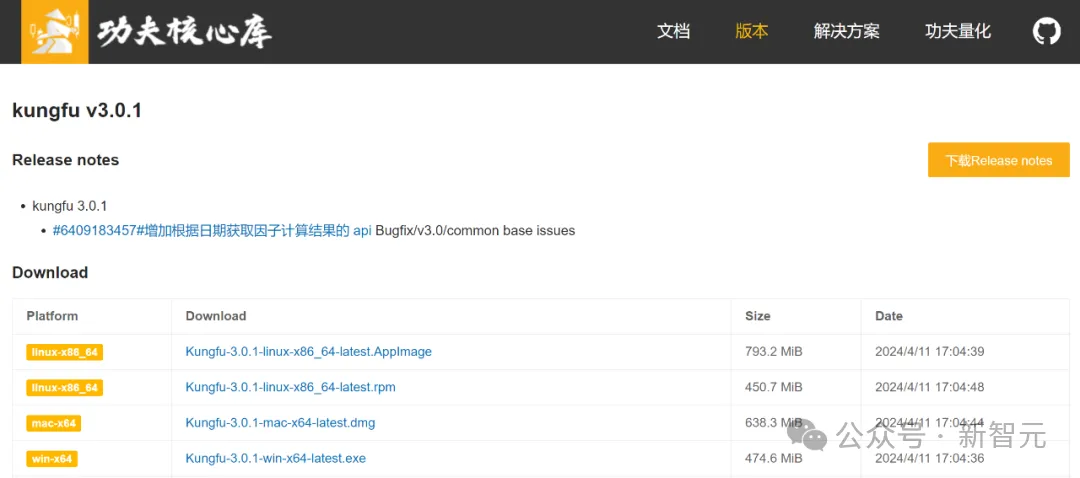
Task: Download the linux AppImage file
Action: [308, 352]
